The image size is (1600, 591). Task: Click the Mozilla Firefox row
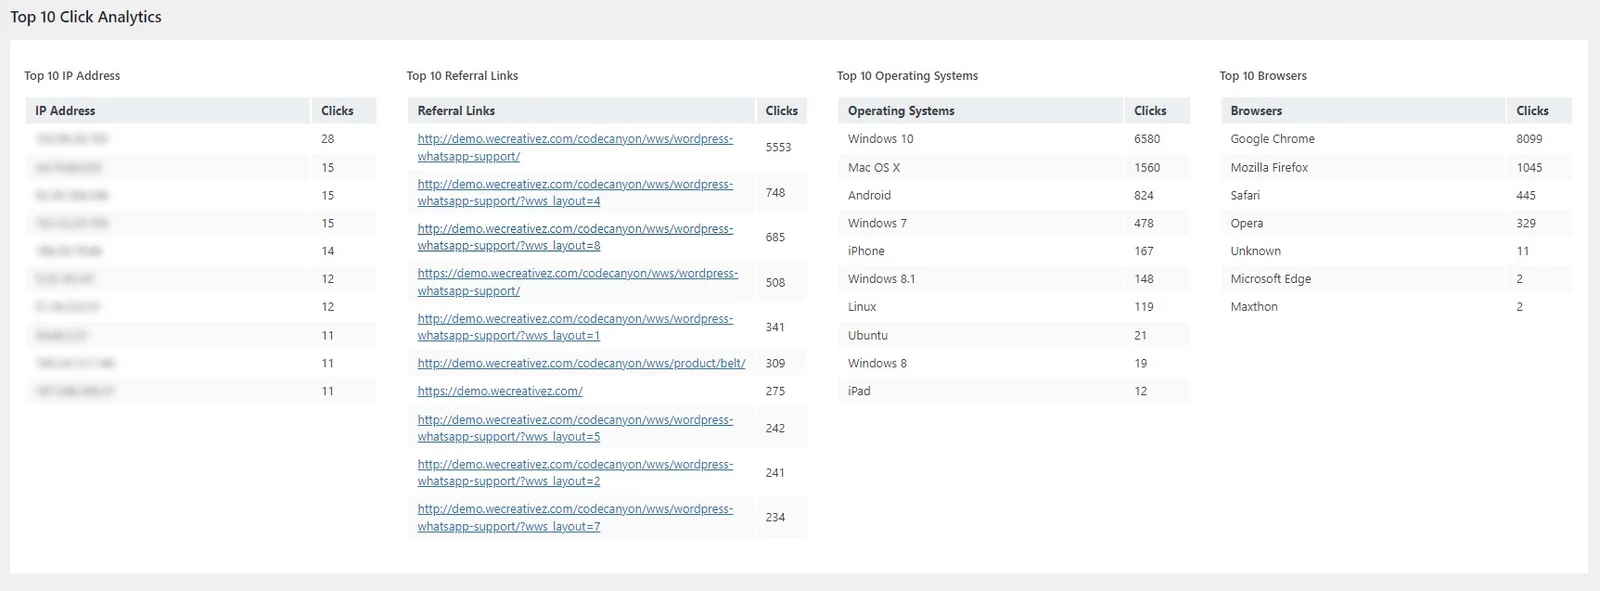click(x=1269, y=168)
